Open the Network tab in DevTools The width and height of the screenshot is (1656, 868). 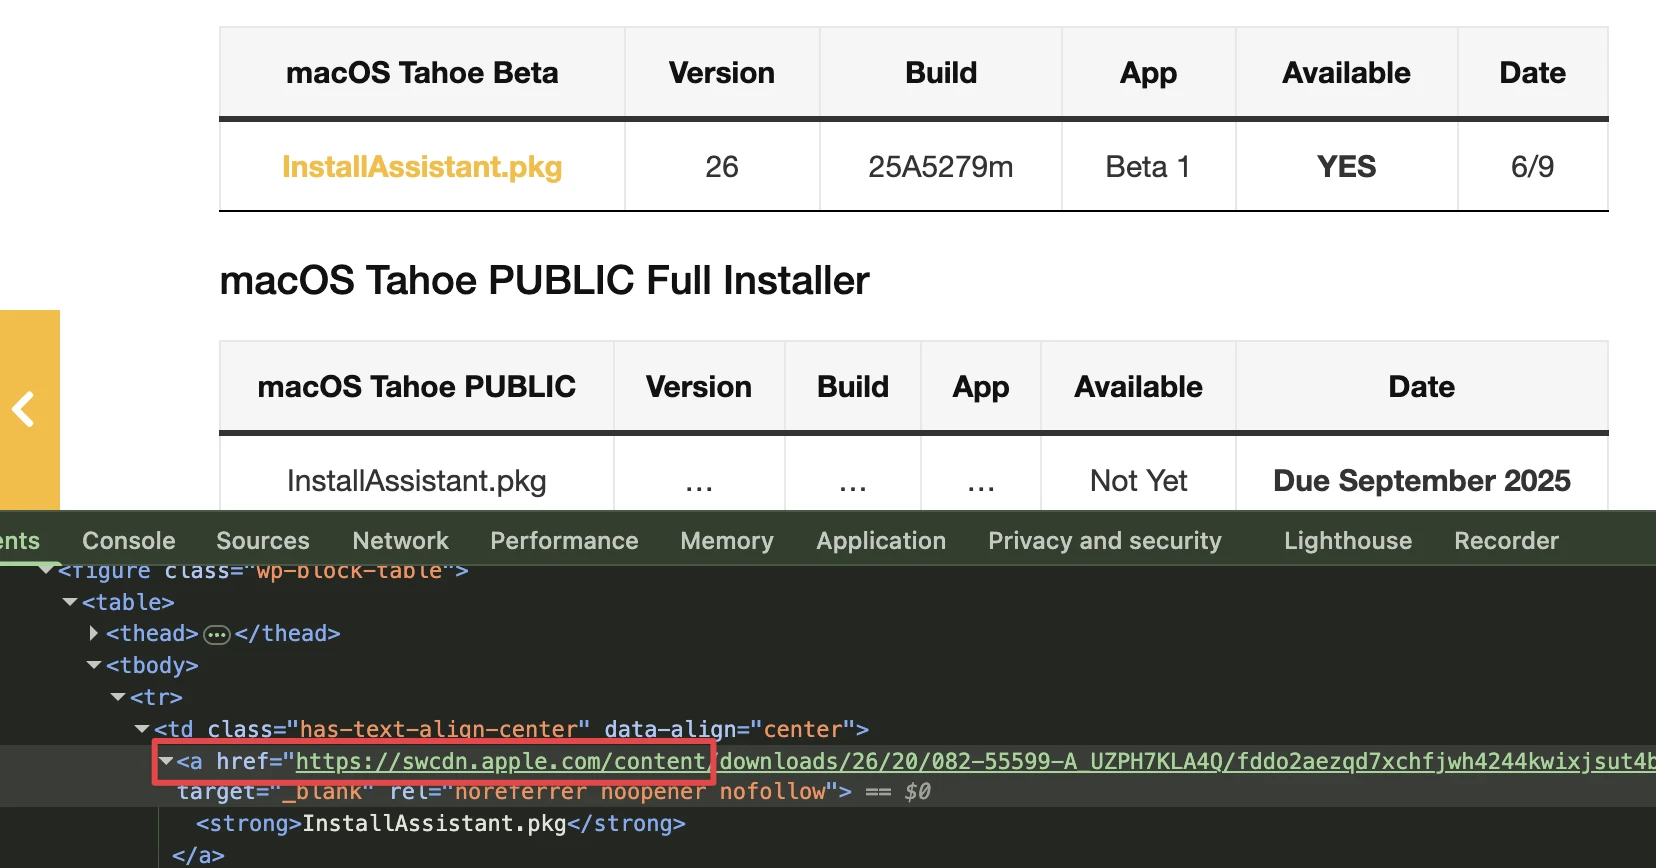(400, 541)
